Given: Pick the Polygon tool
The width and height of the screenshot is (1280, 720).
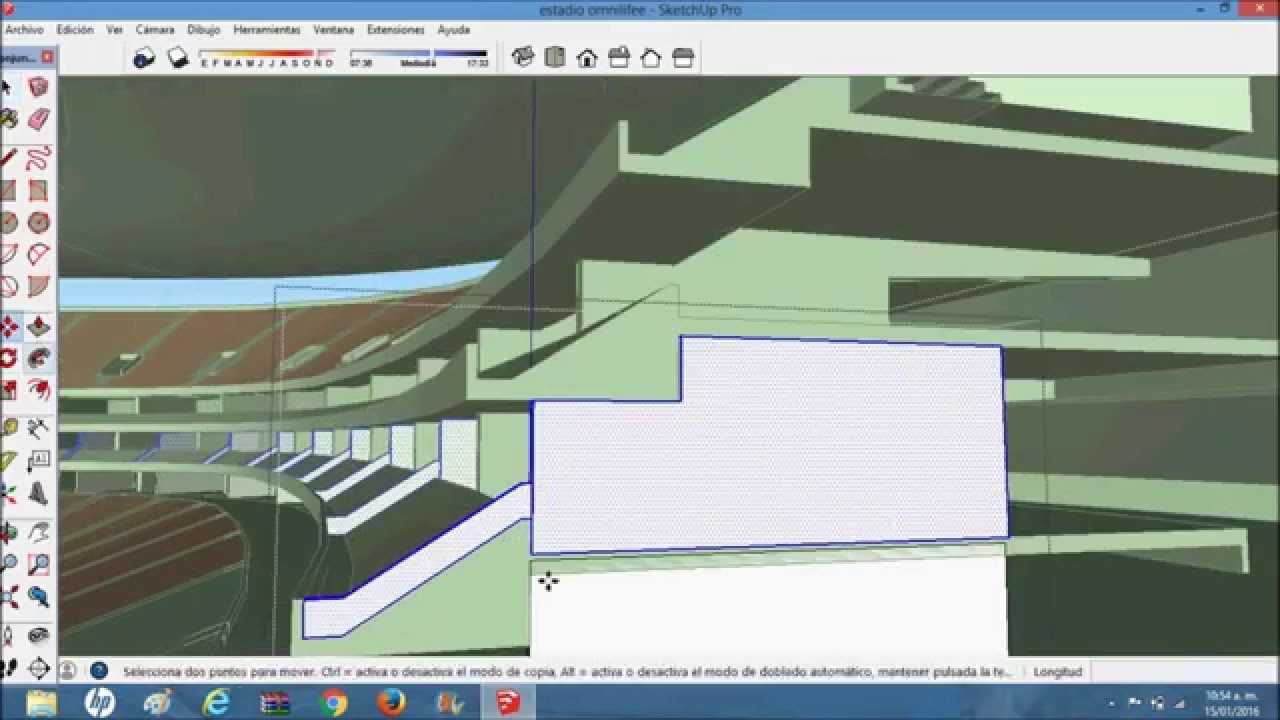Looking at the screenshot, I should point(39,222).
